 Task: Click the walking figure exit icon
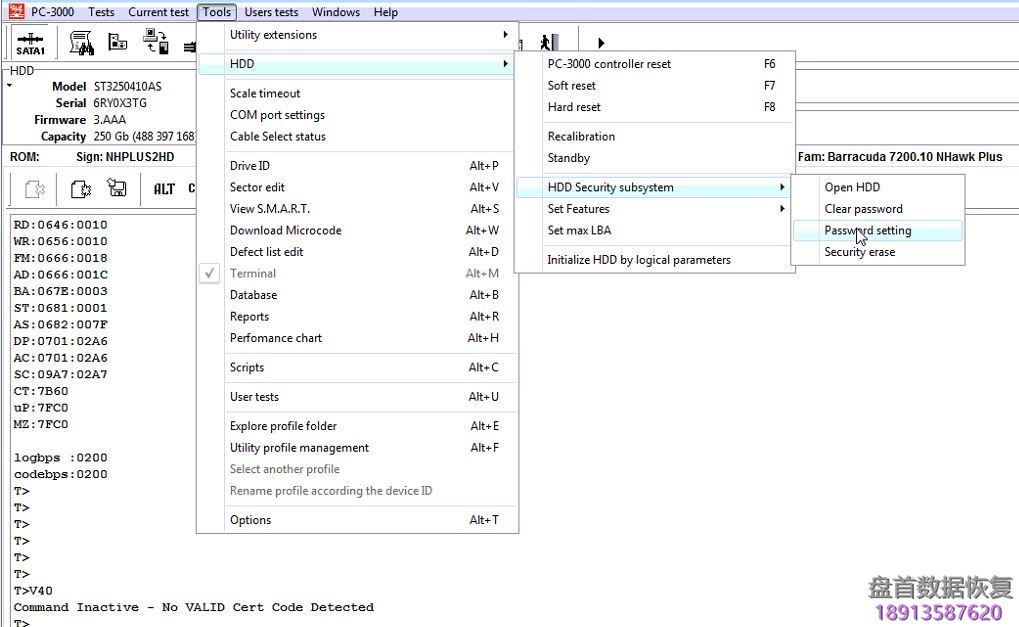[547, 42]
